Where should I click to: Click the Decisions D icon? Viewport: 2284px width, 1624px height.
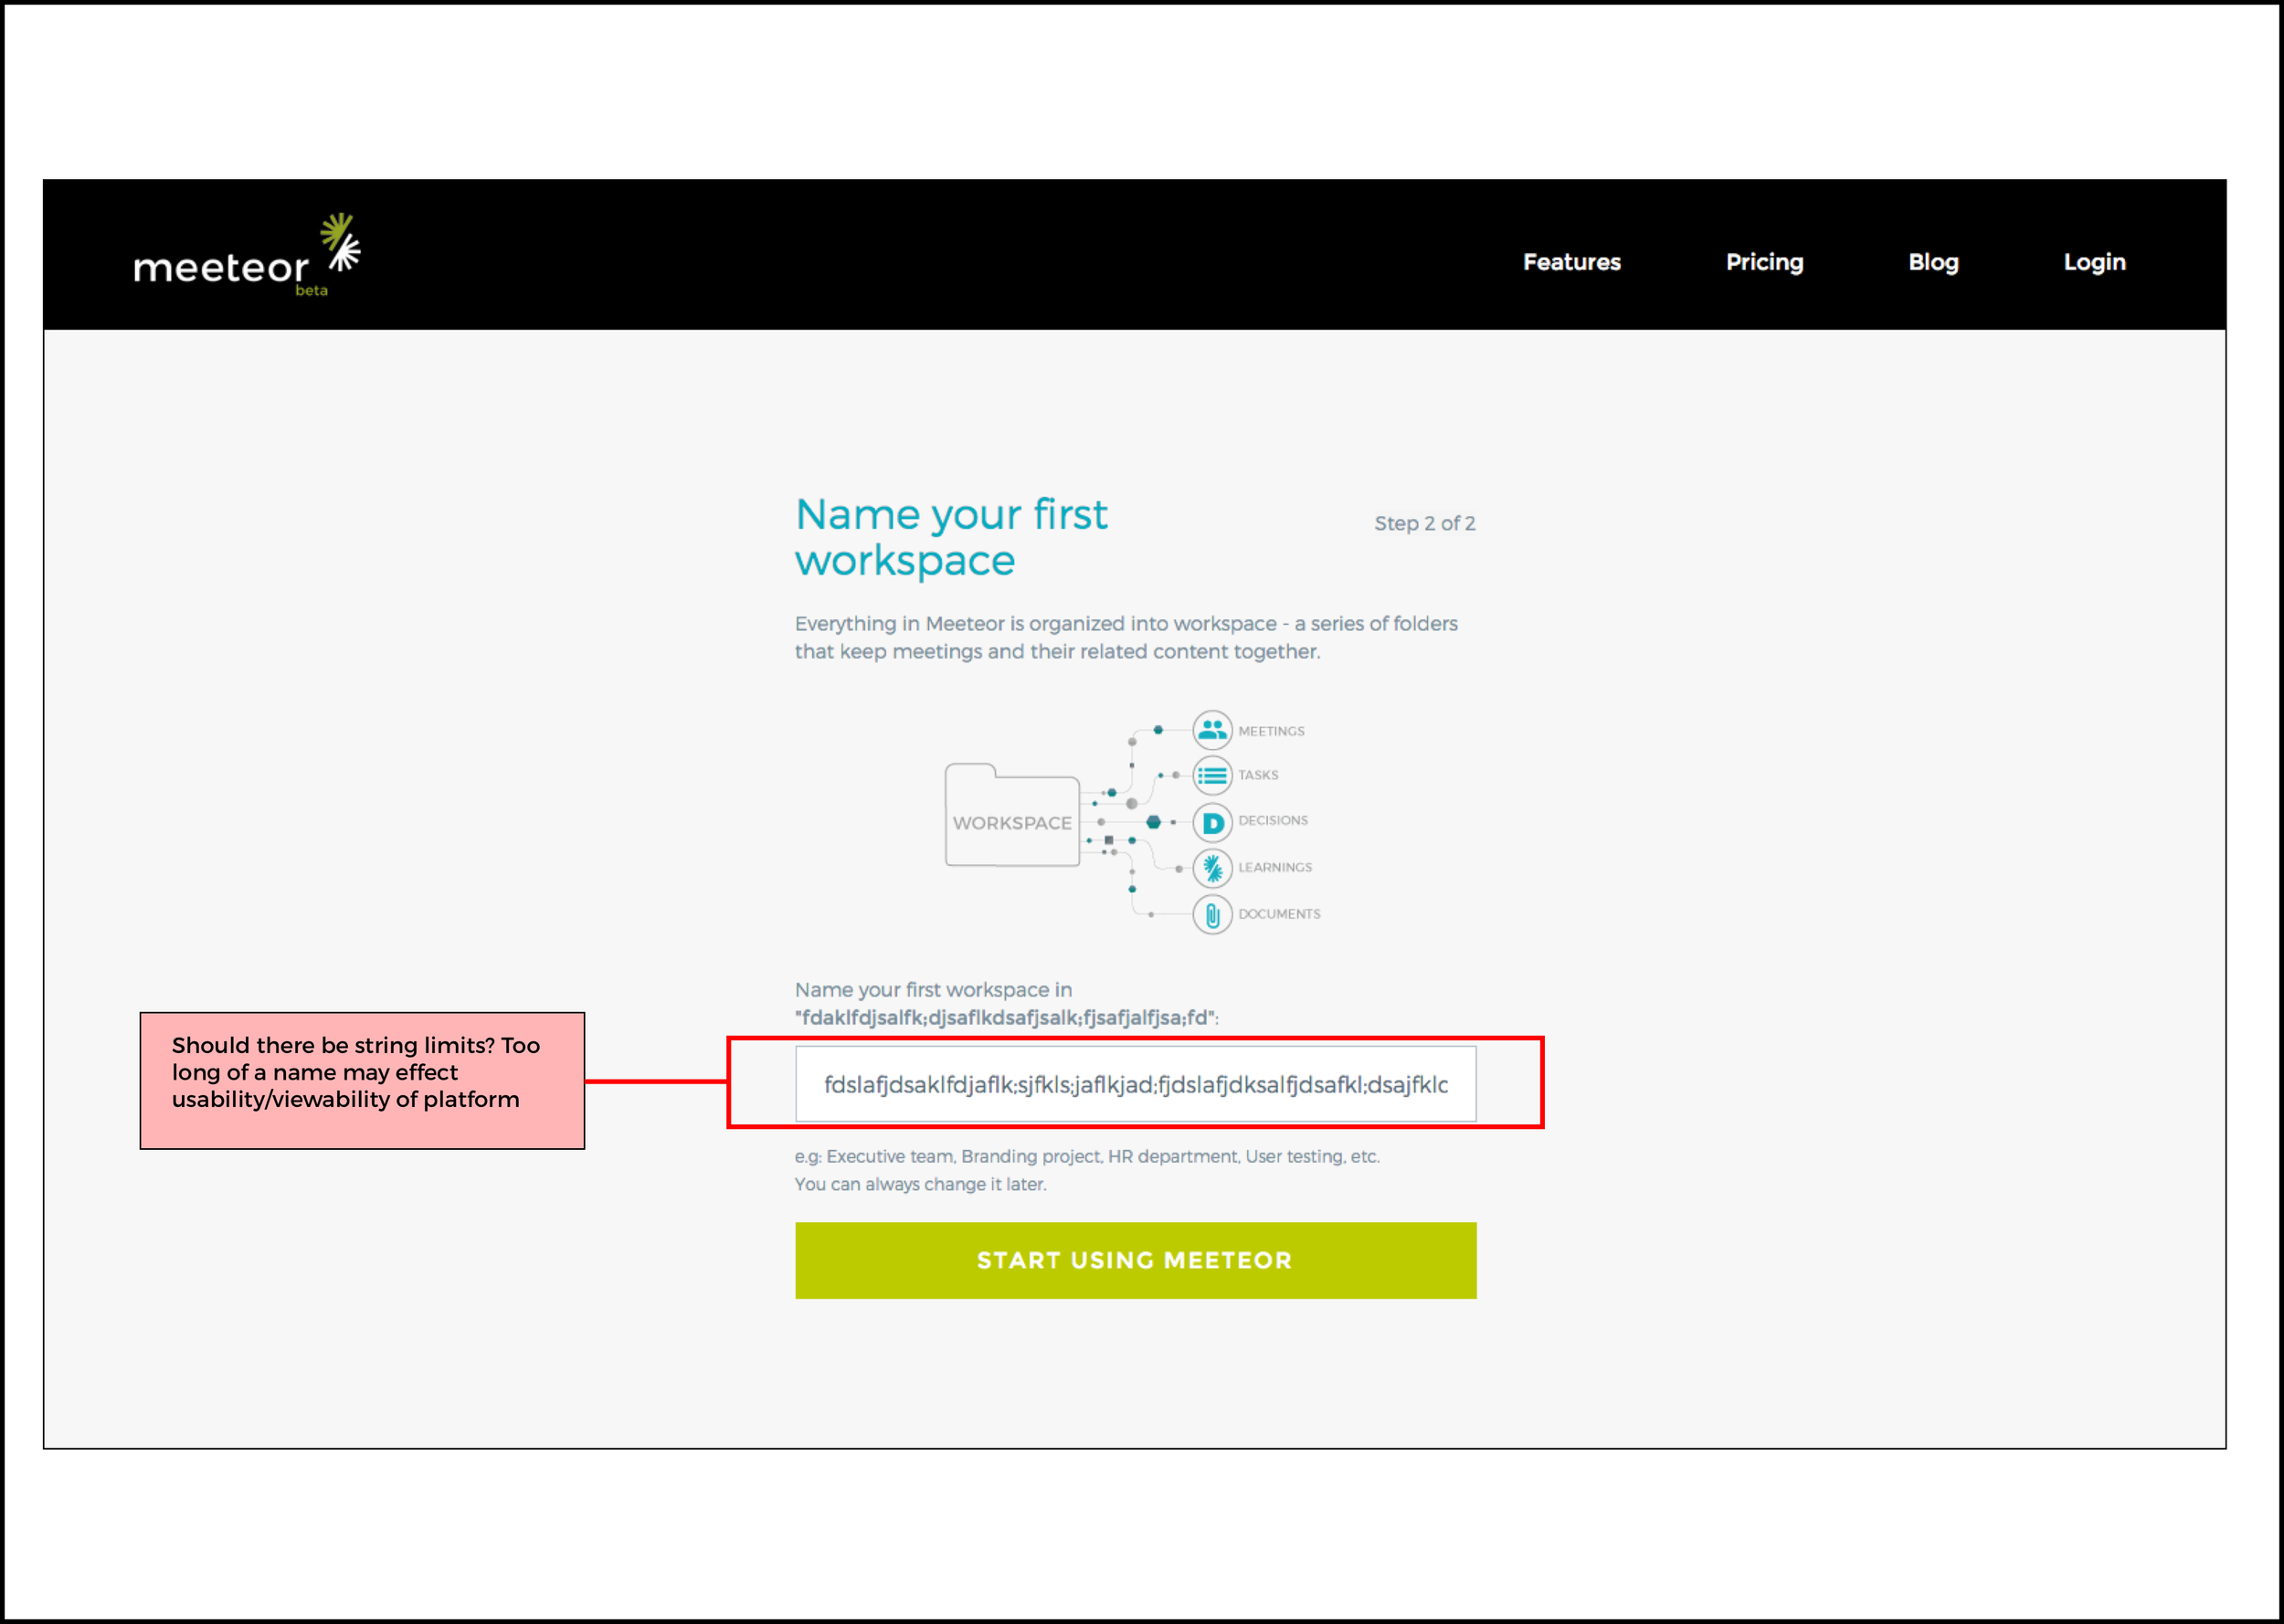click(x=1212, y=822)
